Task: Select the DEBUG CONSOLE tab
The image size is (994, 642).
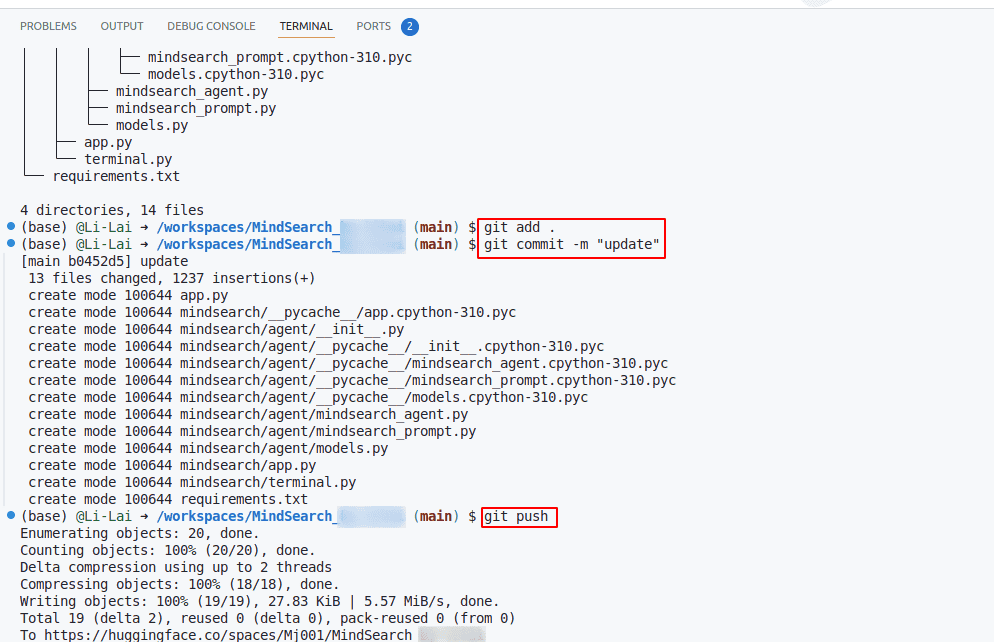Action: pyautogui.click(x=211, y=26)
